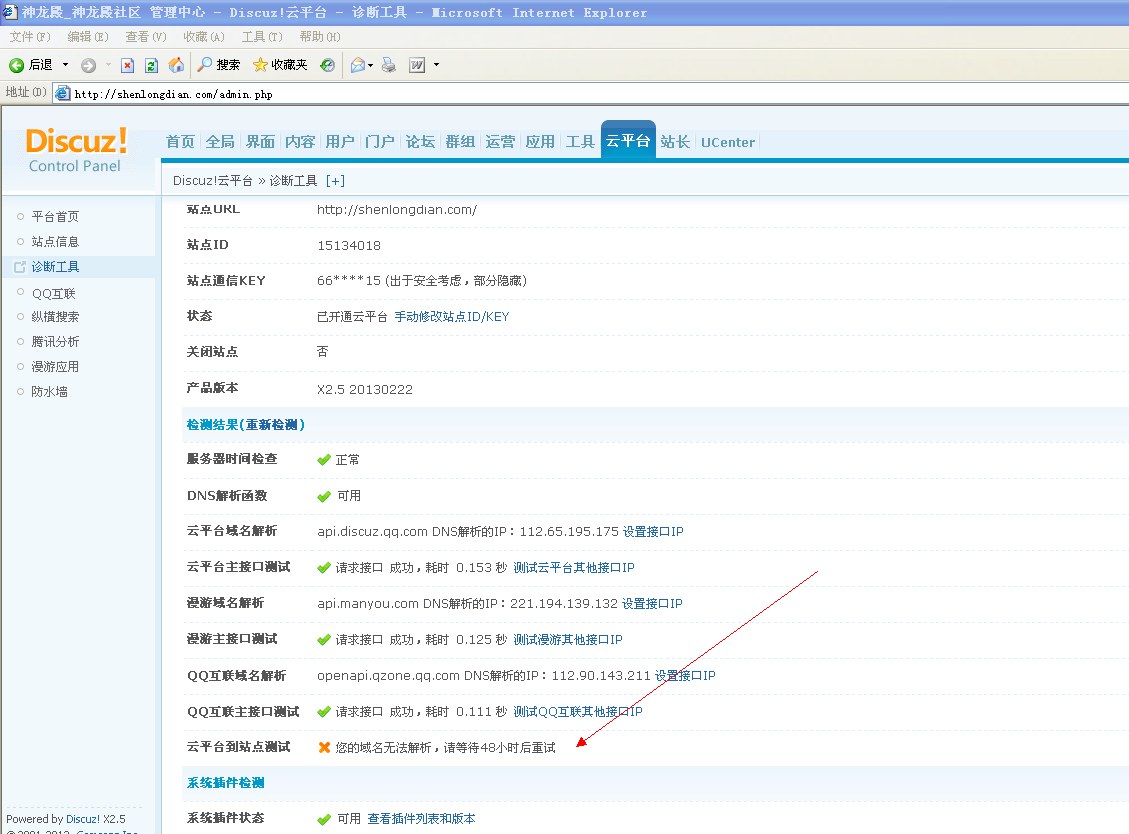Open the Forward history dropdown arrow
The image size is (1129, 834).
[109, 65]
